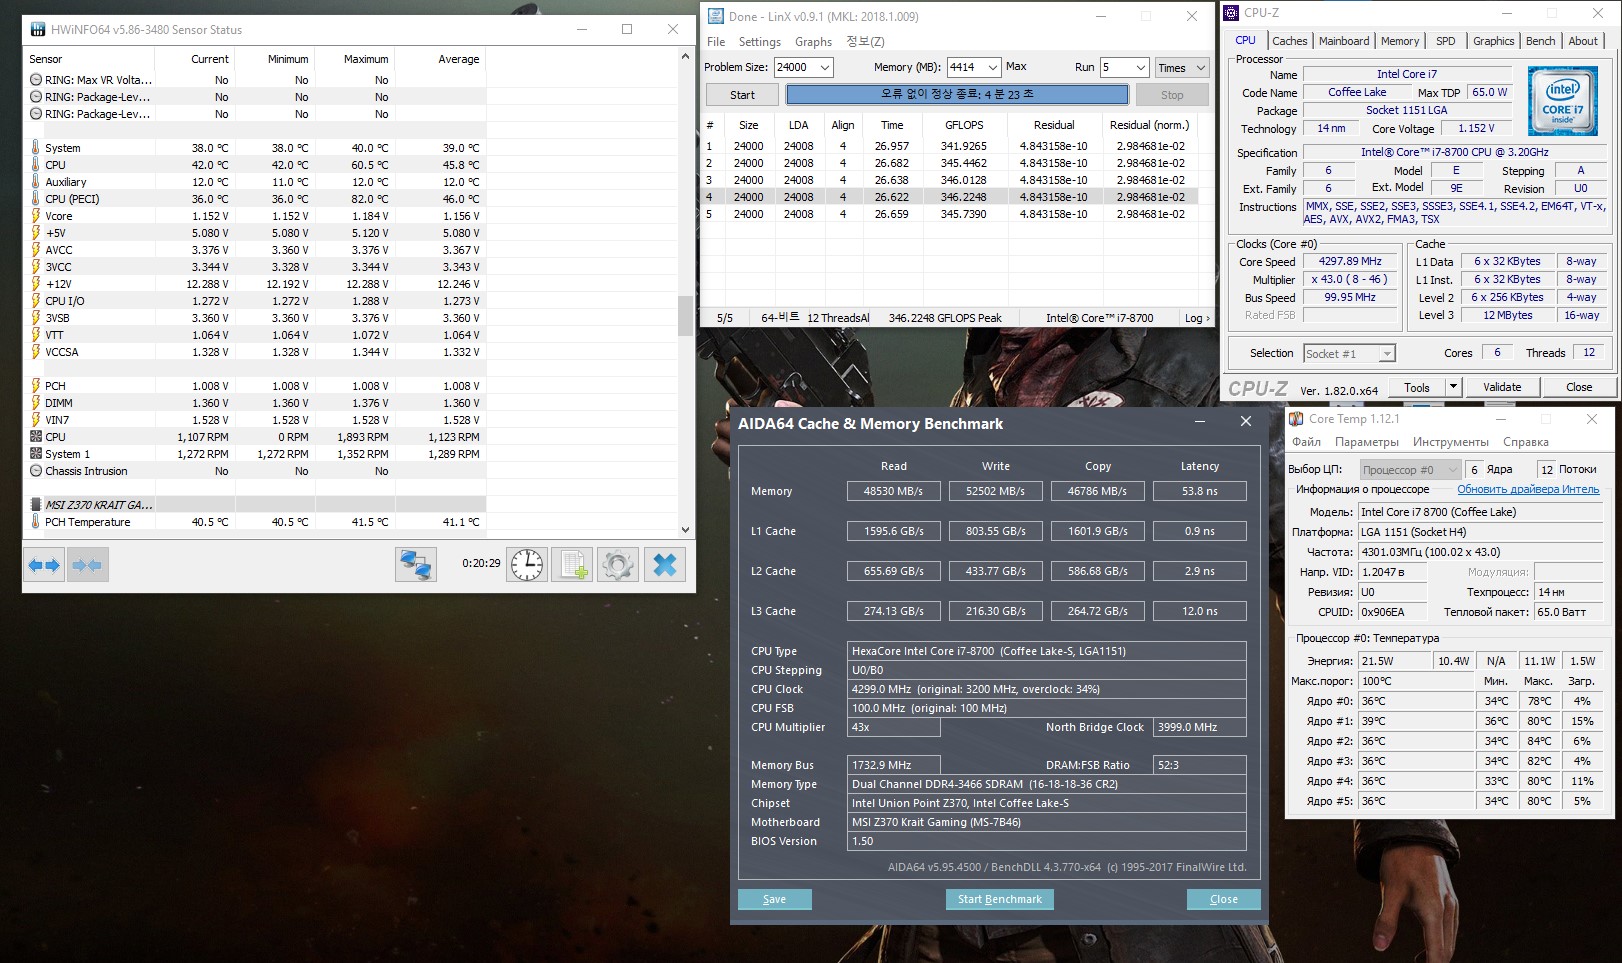Select LinX result row with 341.9265 GFLOPS
The width and height of the screenshot is (1622, 963).
(x=957, y=146)
